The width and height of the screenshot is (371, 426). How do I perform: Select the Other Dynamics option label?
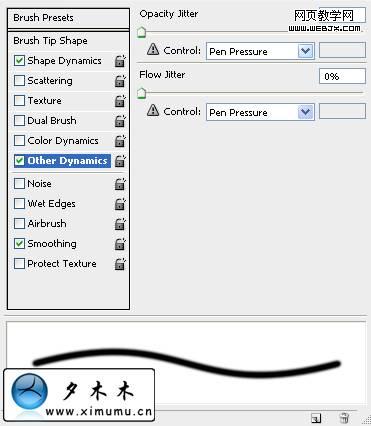tap(67, 161)
